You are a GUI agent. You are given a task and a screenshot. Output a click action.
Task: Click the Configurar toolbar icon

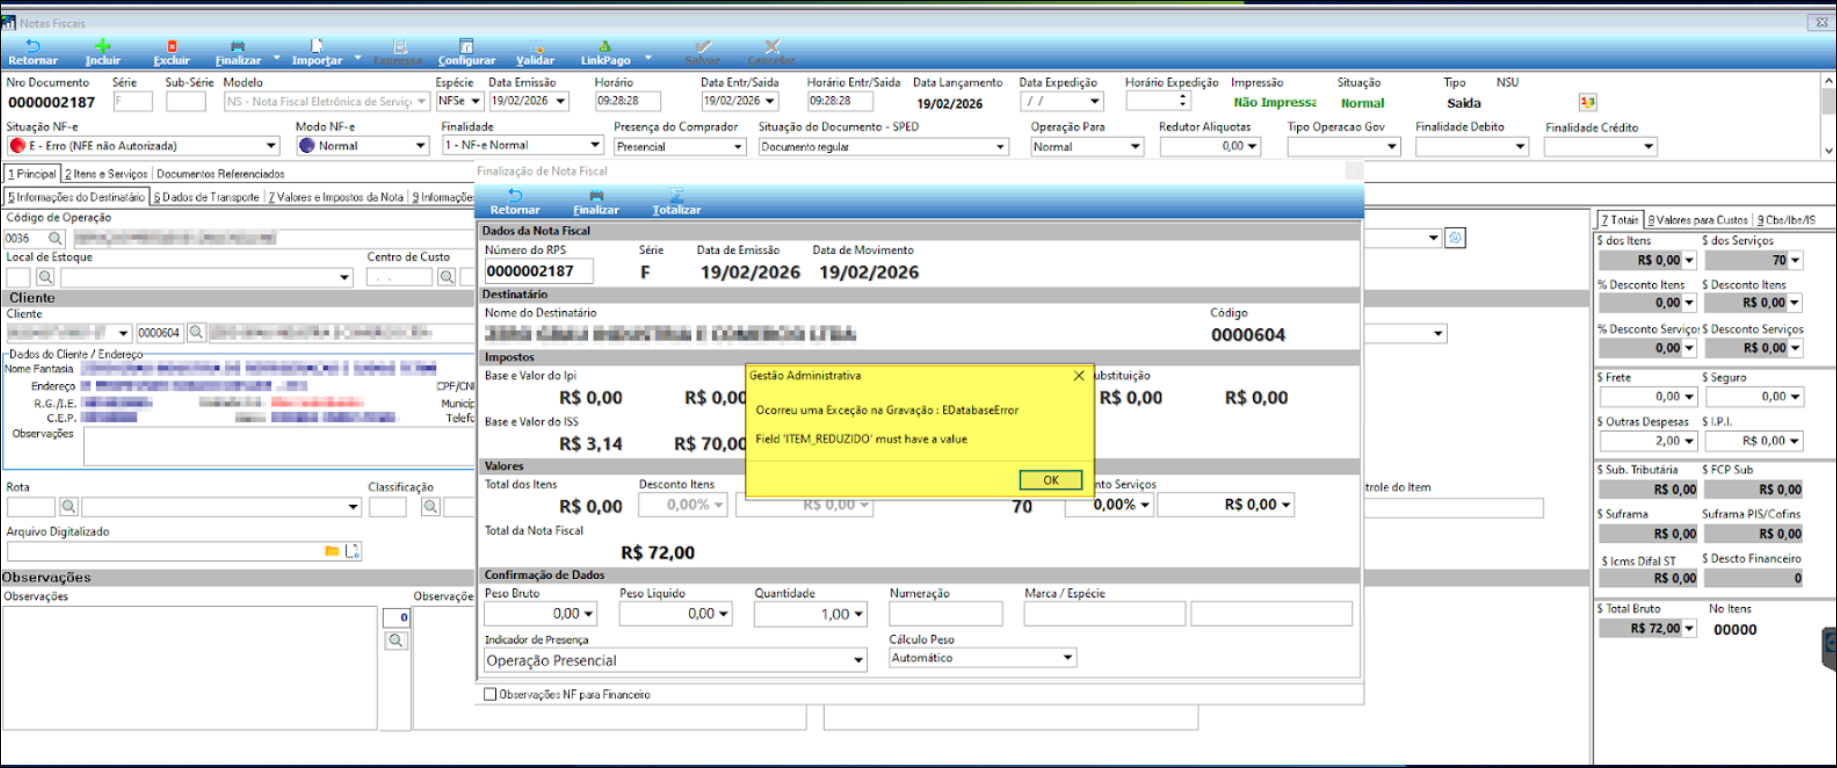(x=466, y=47)
